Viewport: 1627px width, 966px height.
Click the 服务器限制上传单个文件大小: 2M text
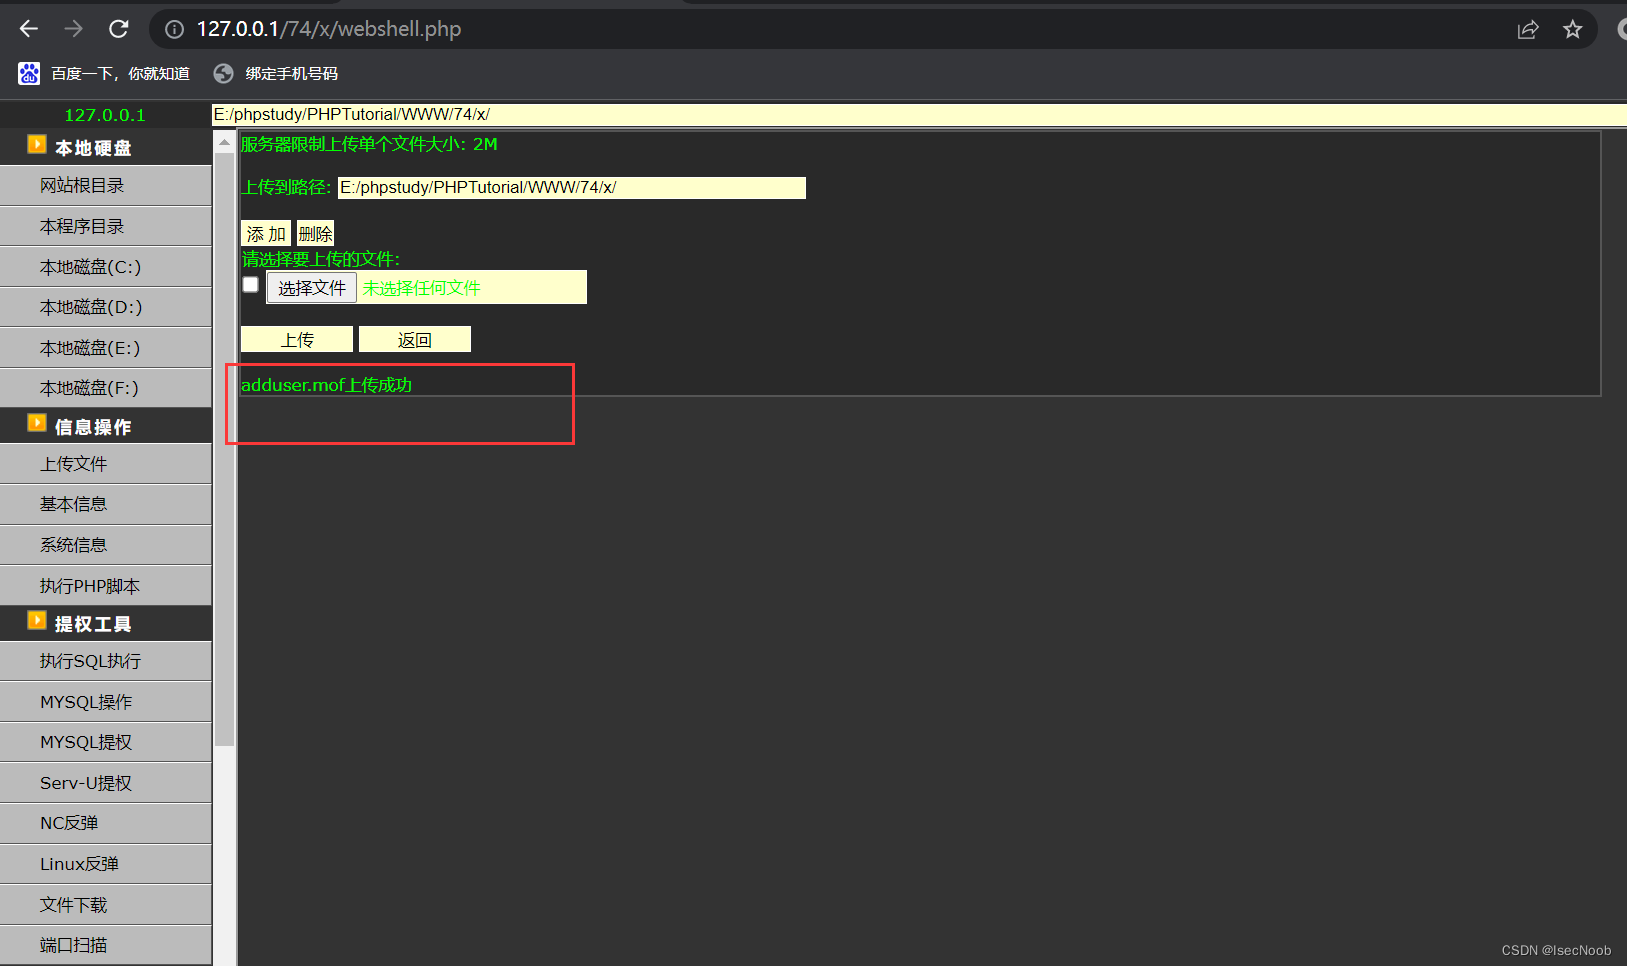pyautogui.click(x=369, y=144)
